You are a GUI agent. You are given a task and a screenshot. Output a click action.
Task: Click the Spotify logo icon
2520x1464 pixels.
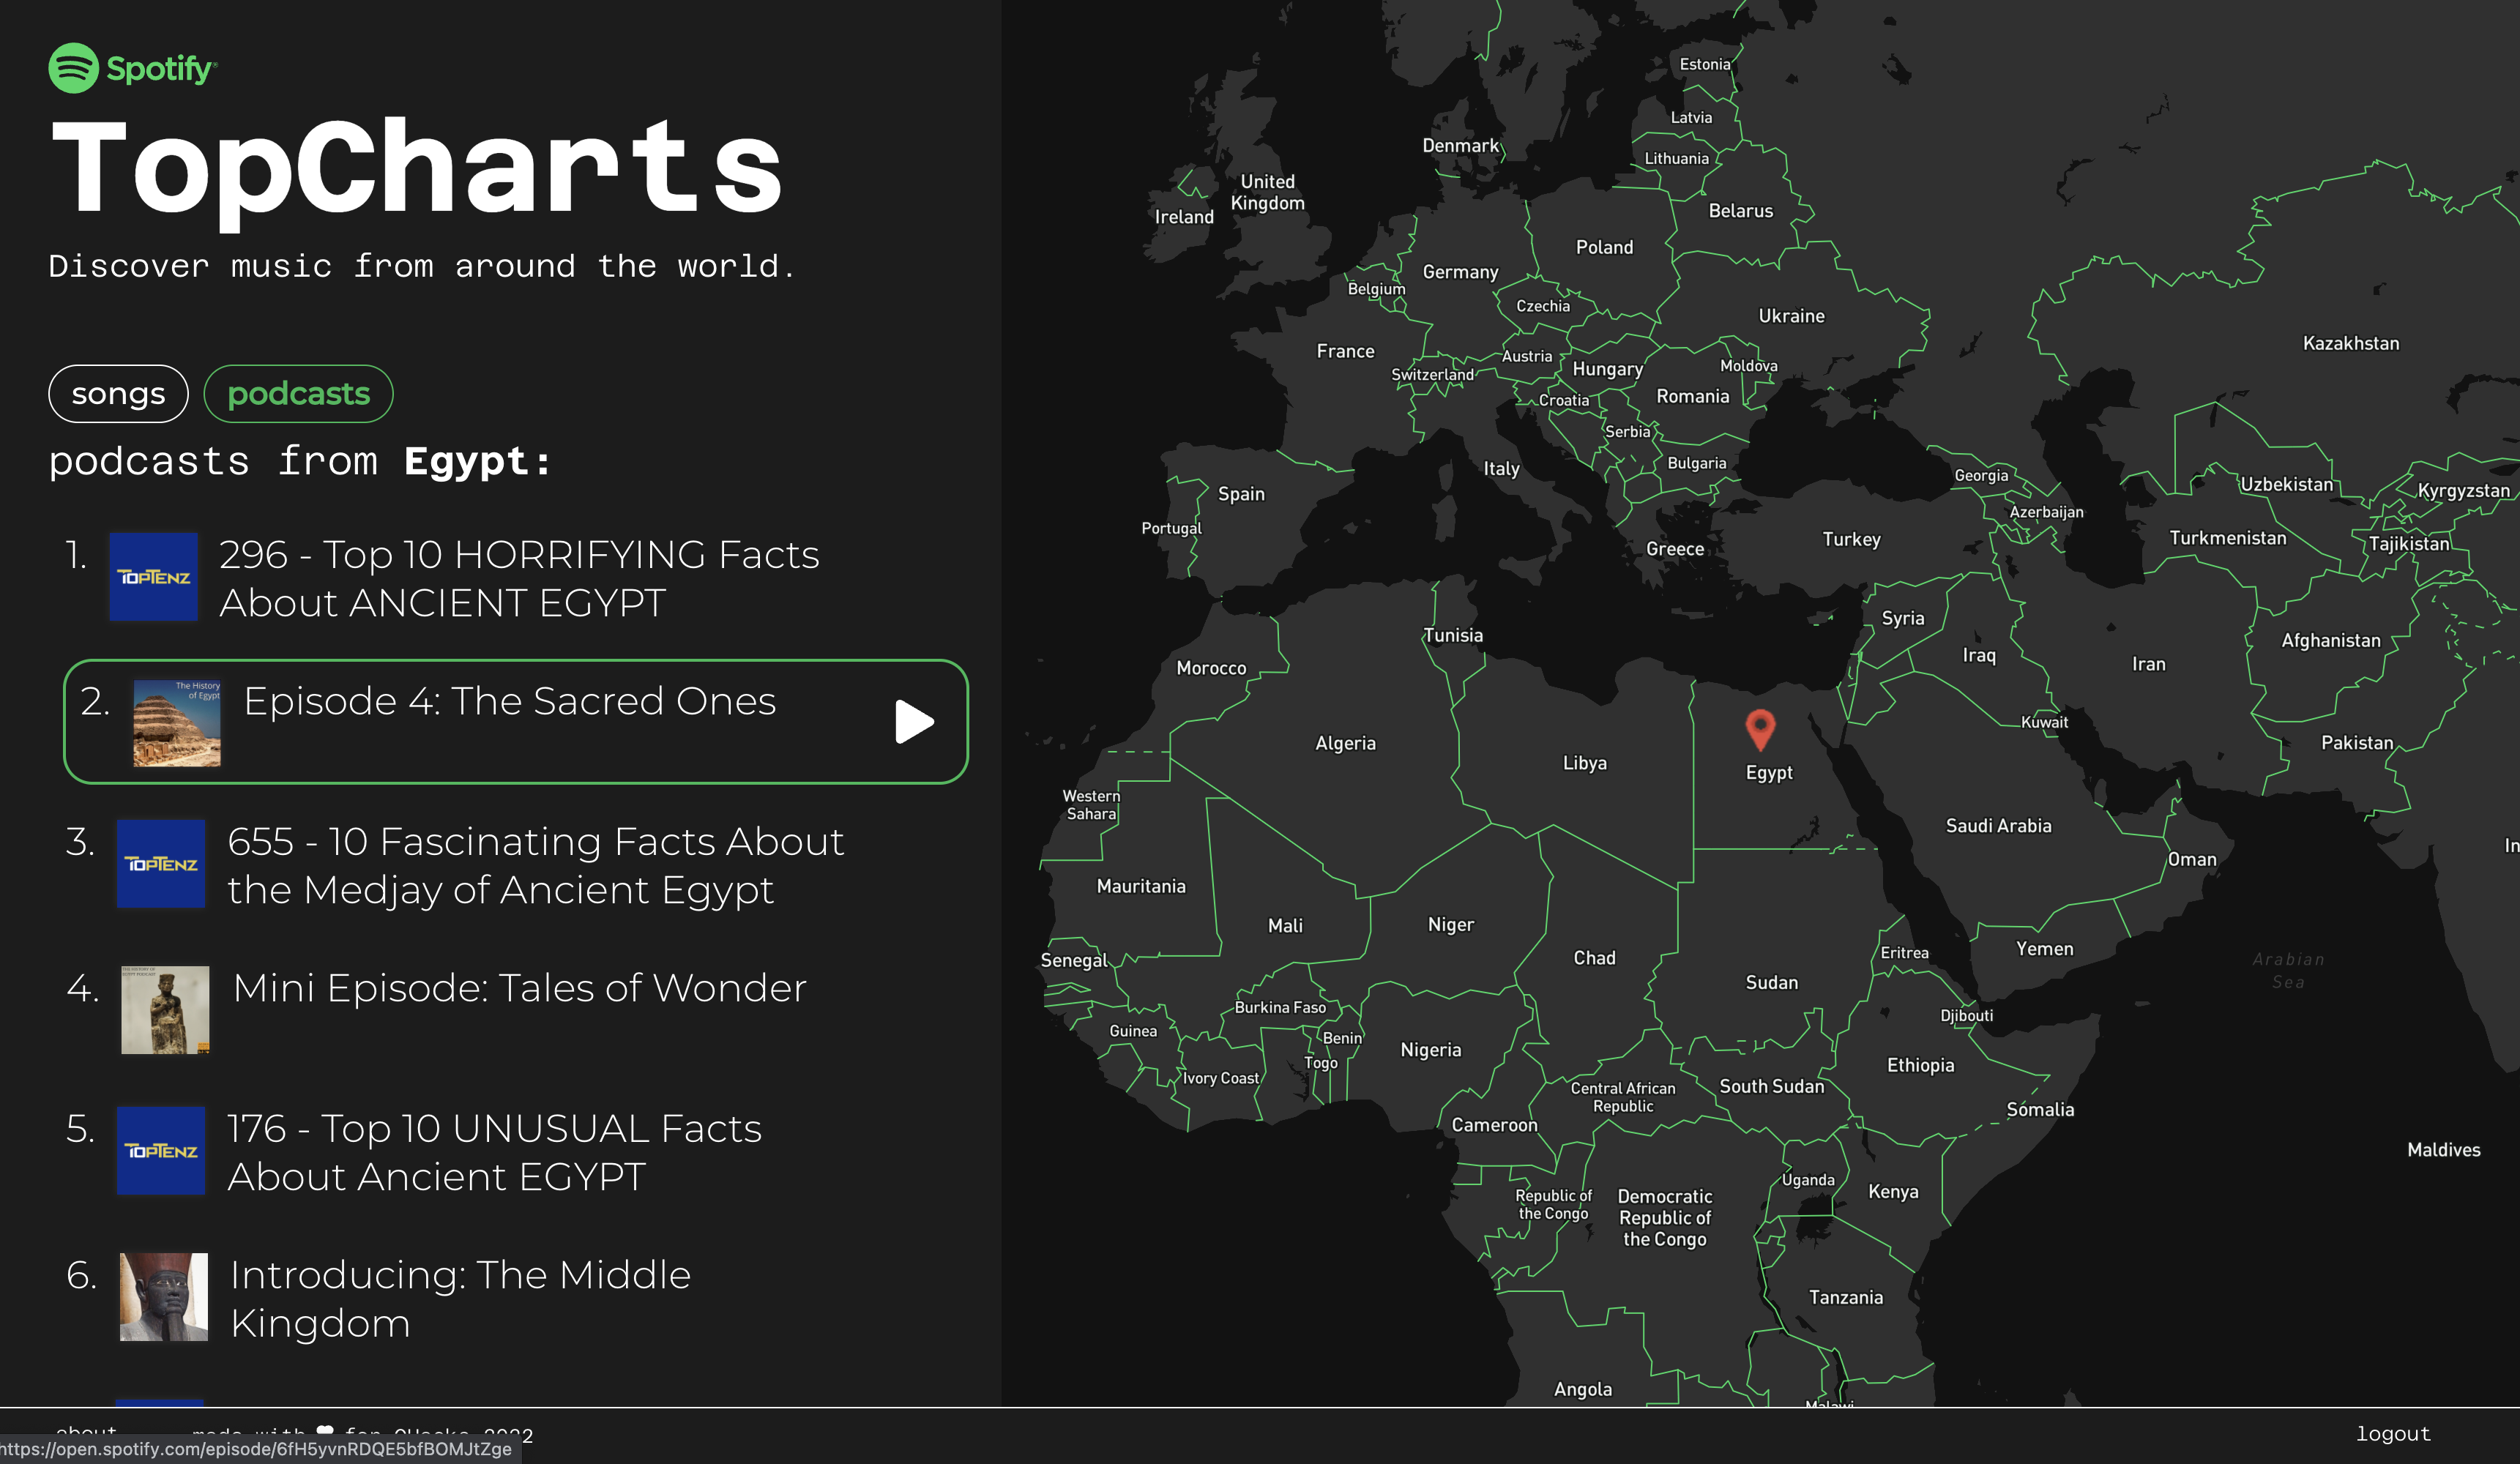(74, 68)
